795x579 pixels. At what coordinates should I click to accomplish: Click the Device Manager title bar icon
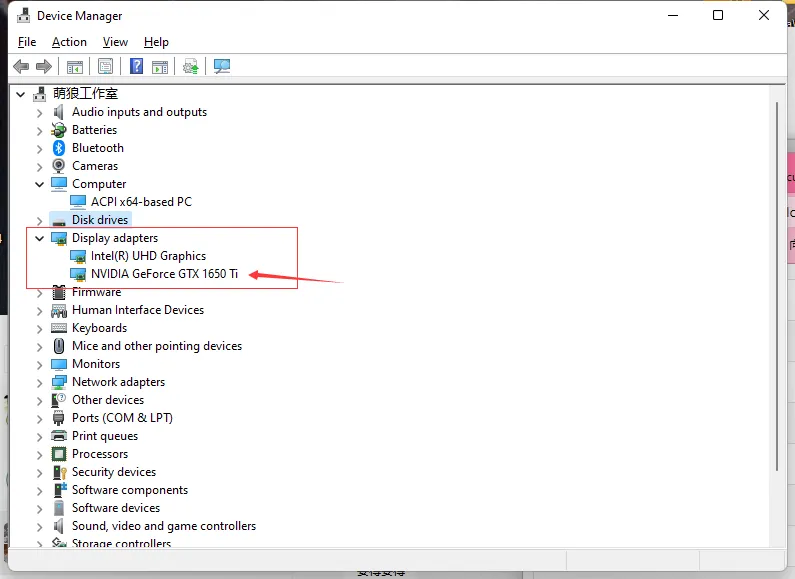[x=23, y=16]
